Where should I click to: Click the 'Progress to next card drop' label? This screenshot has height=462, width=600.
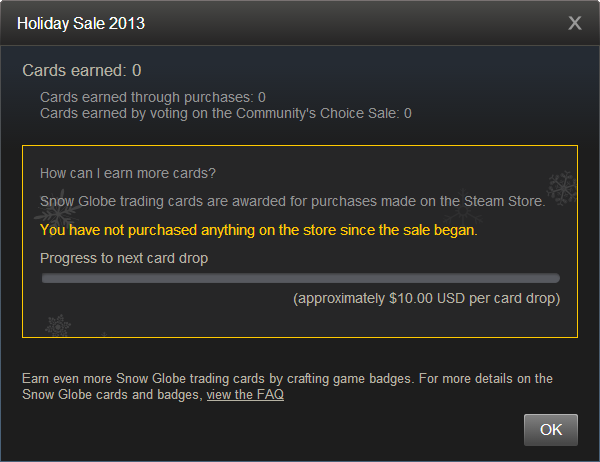(124, 258)
